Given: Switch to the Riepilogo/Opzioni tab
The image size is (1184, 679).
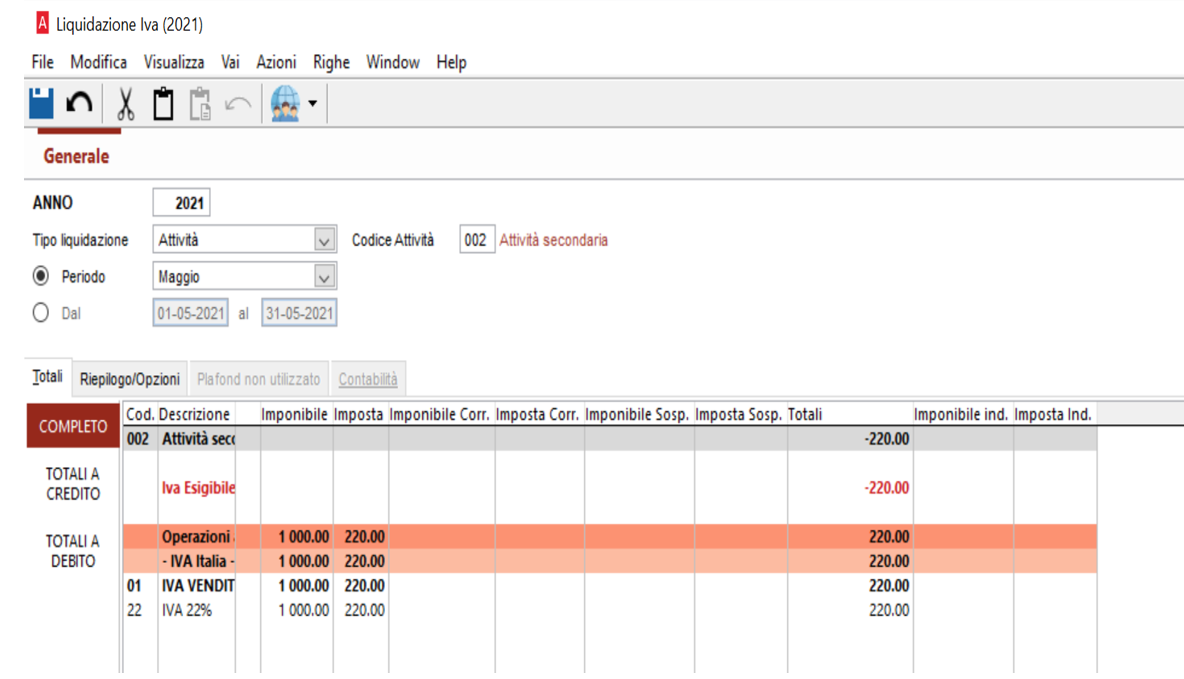Looking at the screenshot, I should click(130, 379).
